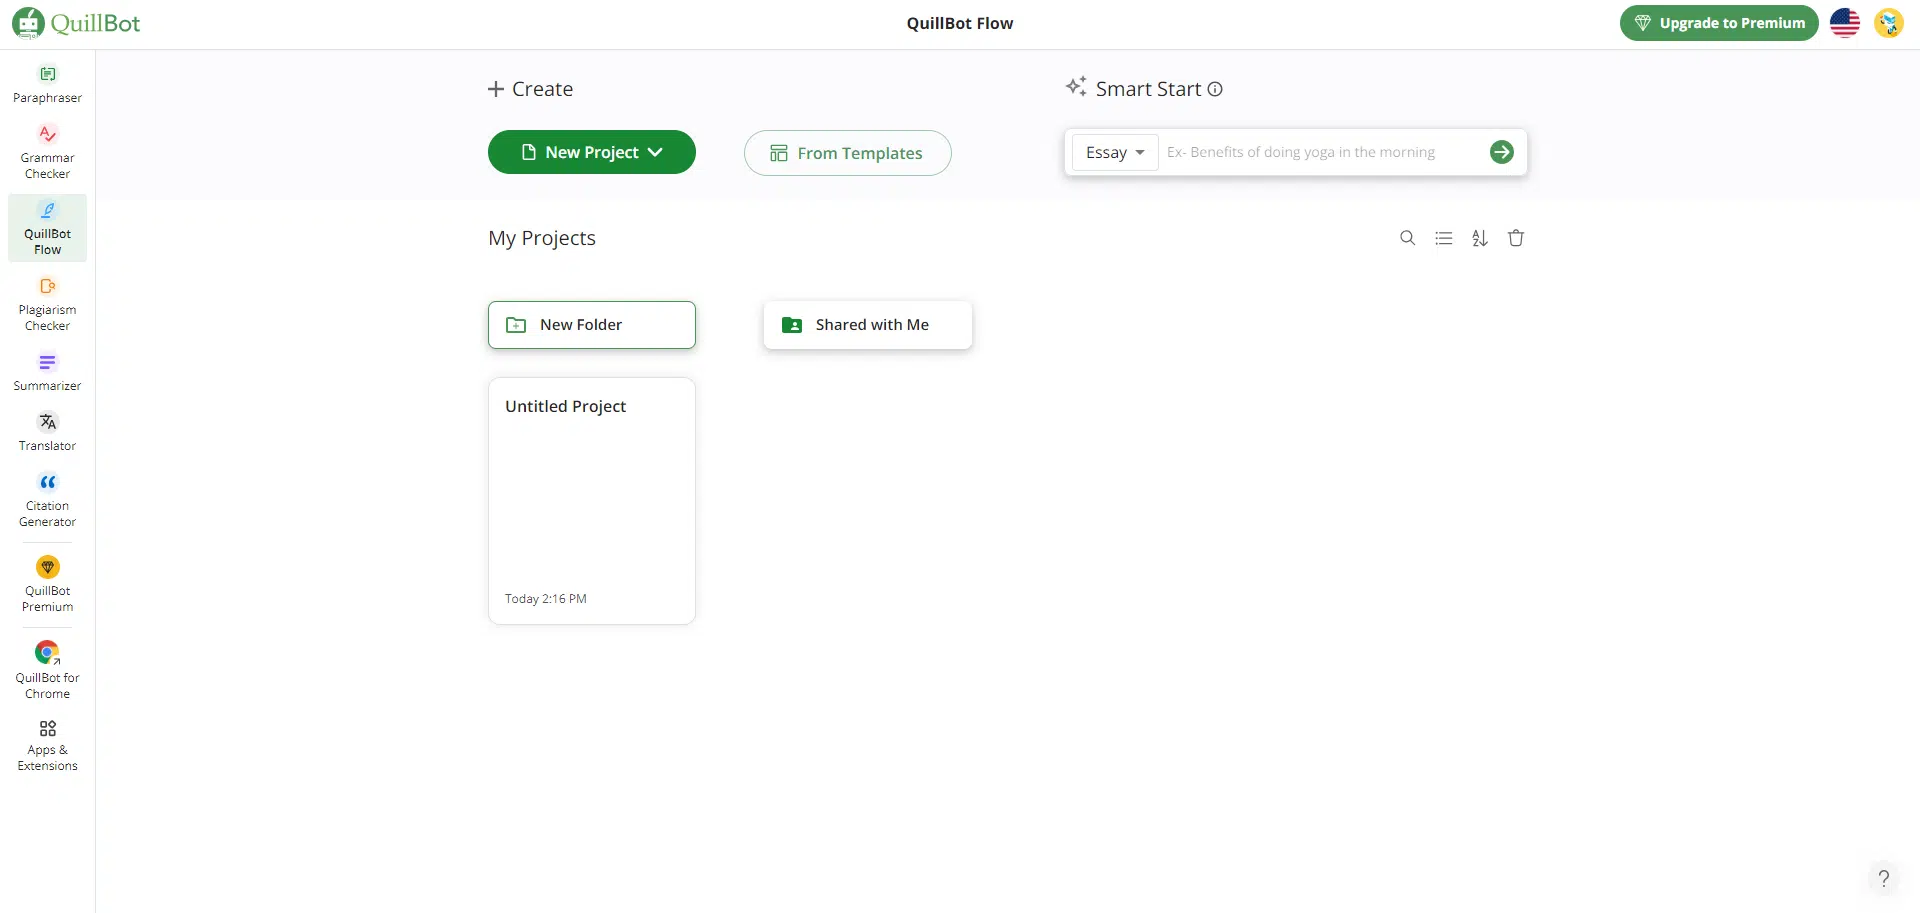Open Grammar Checker from sidebar
1920x913 pixels.
[x=47, y=152]
